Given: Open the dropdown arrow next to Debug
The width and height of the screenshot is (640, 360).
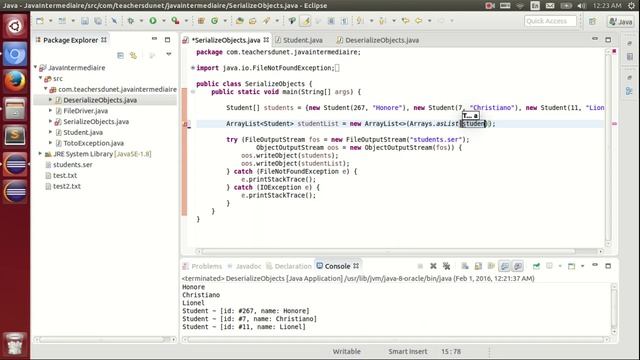Looking at the screenshot, I should 142,21.
